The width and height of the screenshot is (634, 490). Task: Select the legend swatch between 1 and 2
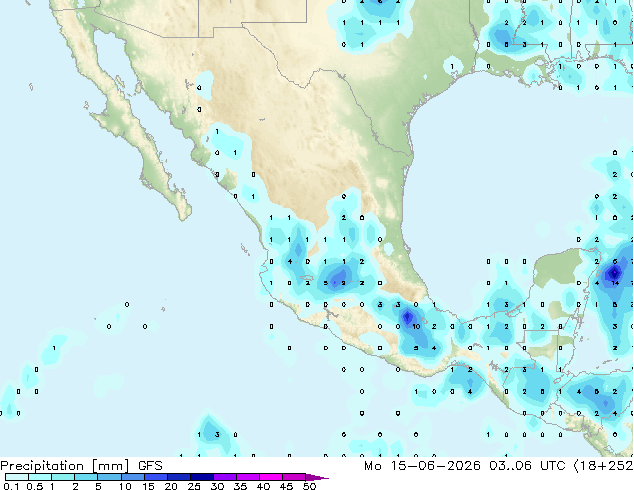[x=63, y=477]
